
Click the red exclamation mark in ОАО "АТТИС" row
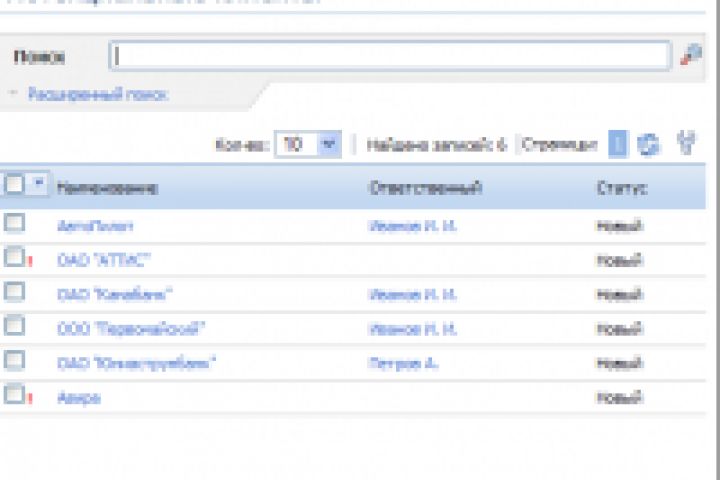tap(30, 261)
